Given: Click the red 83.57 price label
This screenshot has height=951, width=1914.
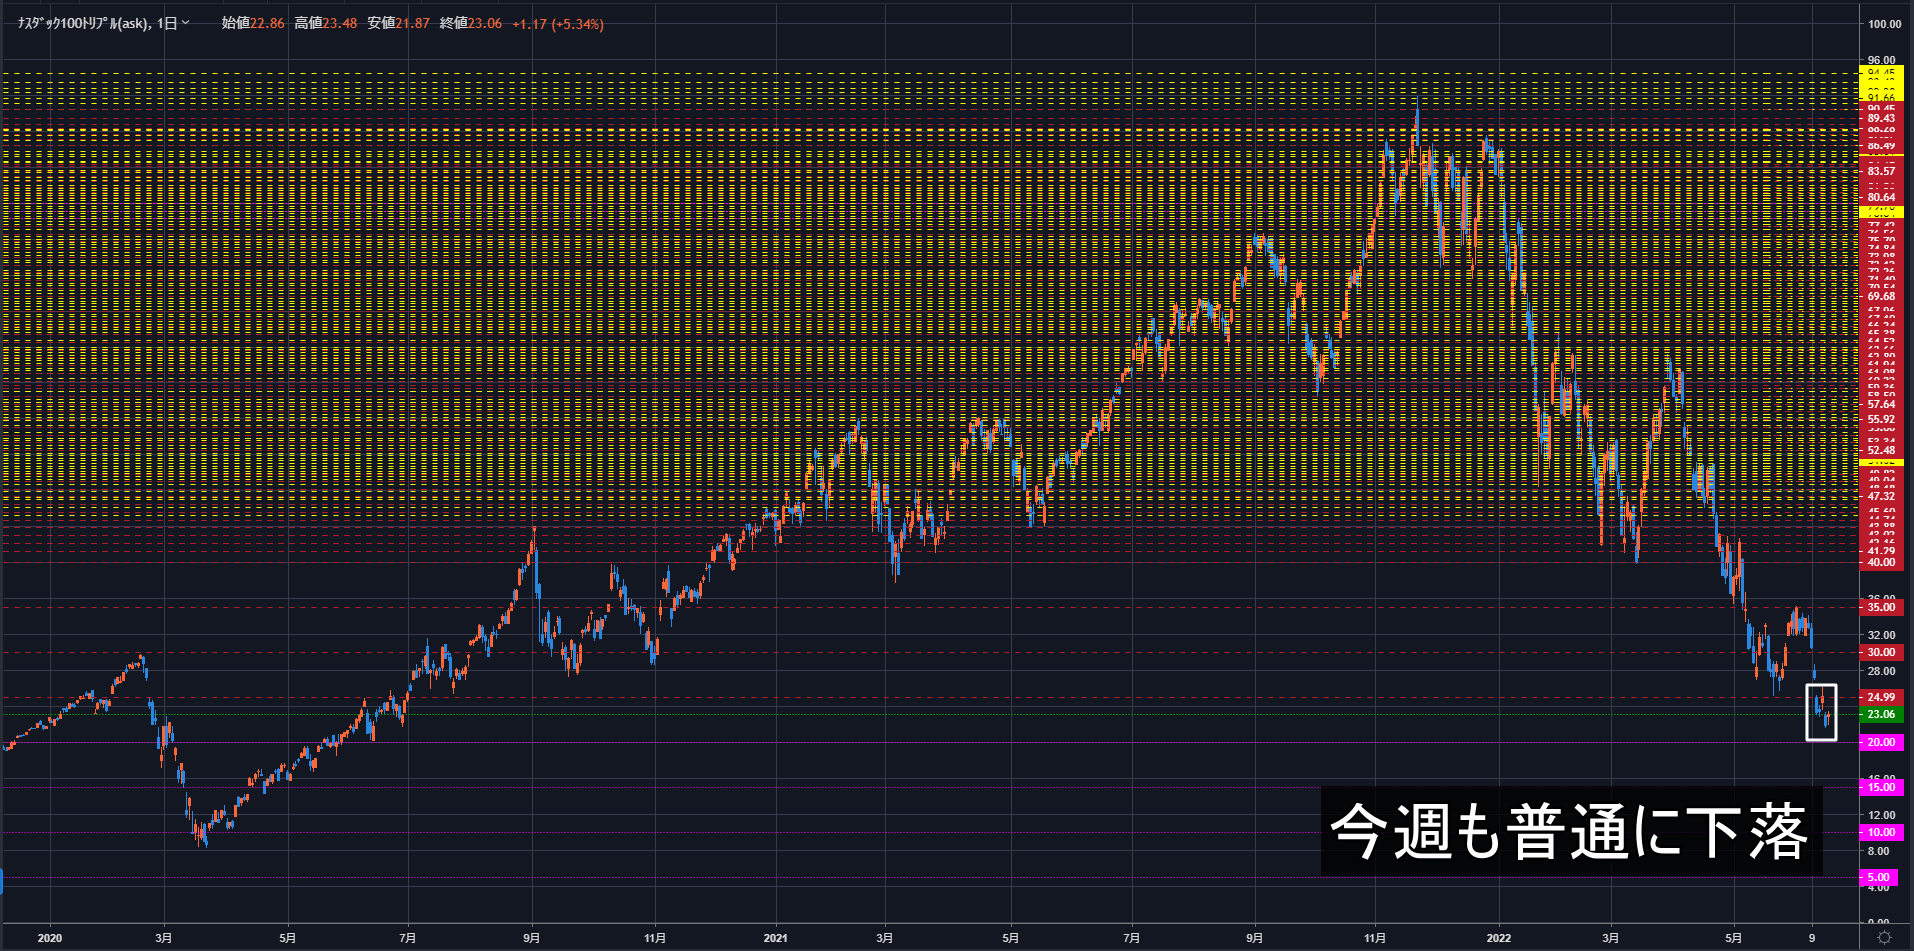Looking at the screenshot, I should (x=1880, y=171).
